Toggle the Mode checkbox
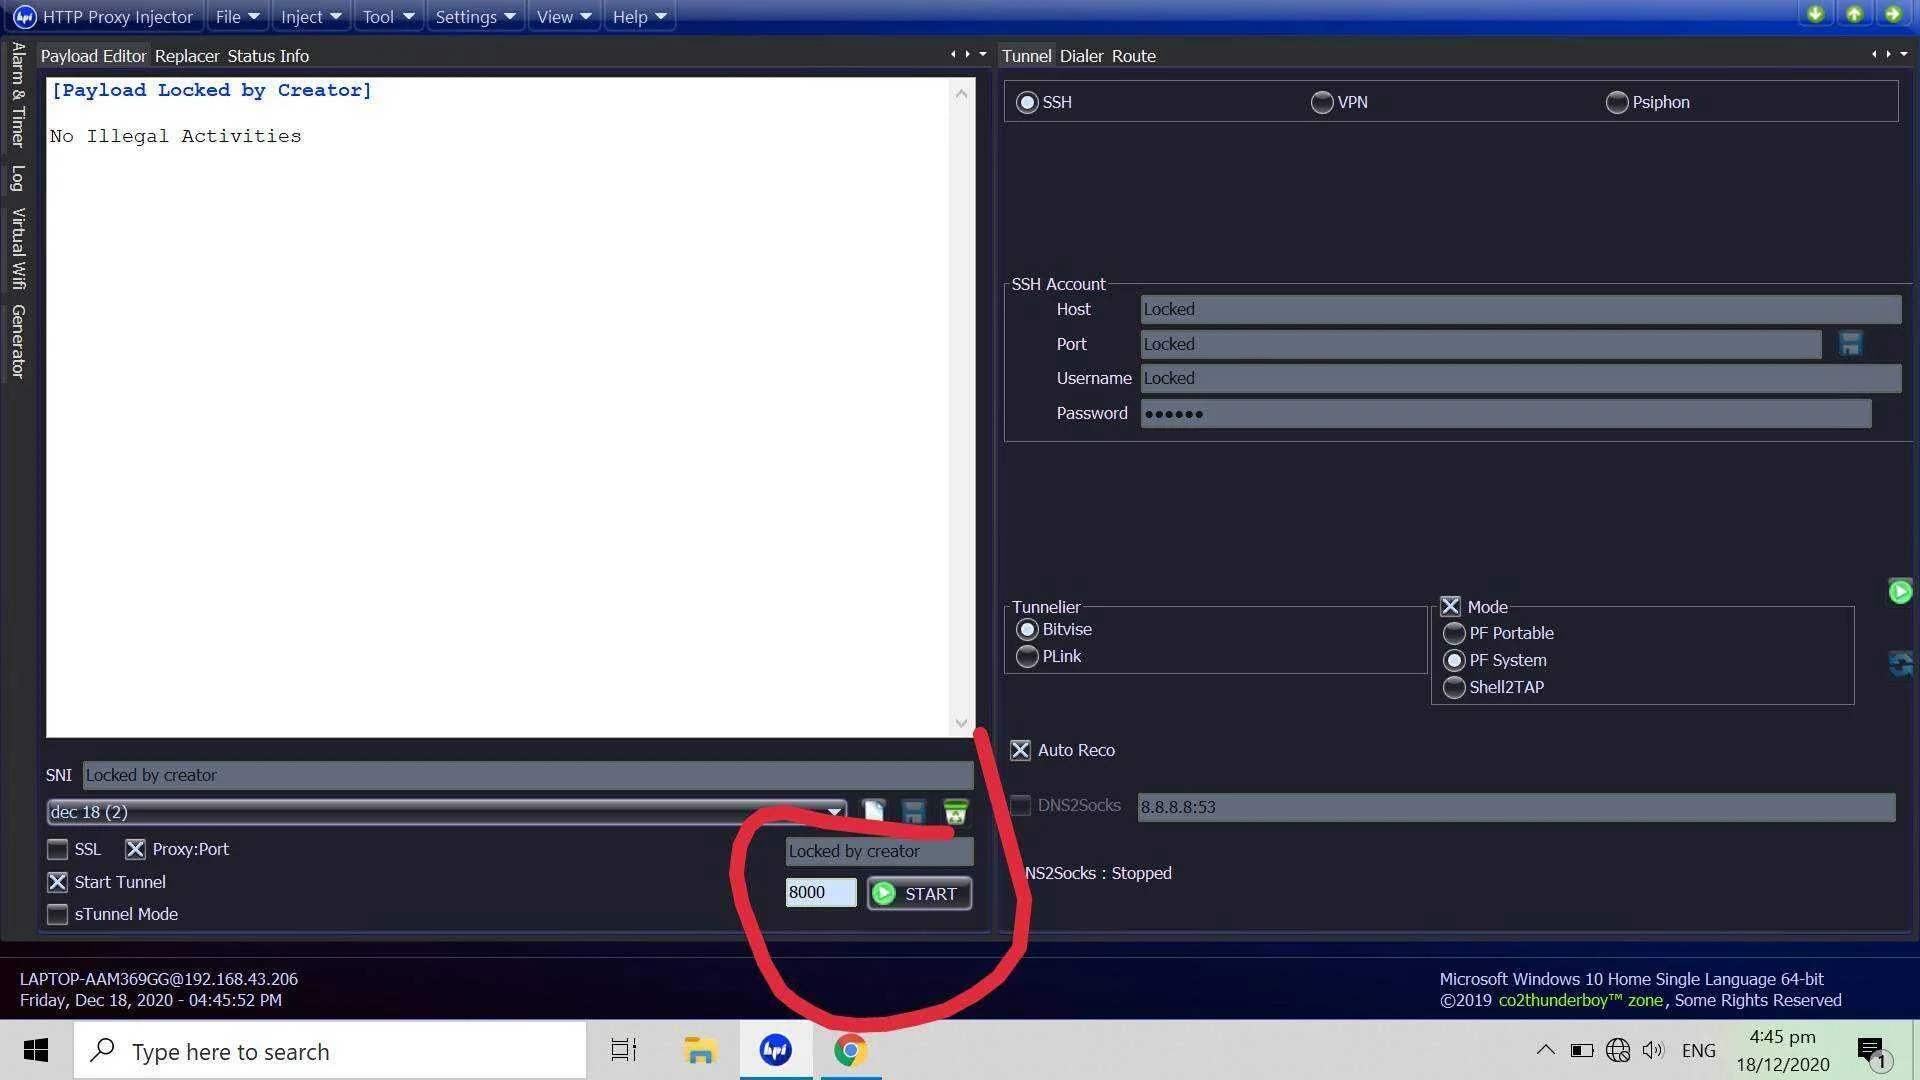Viewport: 1920px width, 1080px height. coord(1450,606)
